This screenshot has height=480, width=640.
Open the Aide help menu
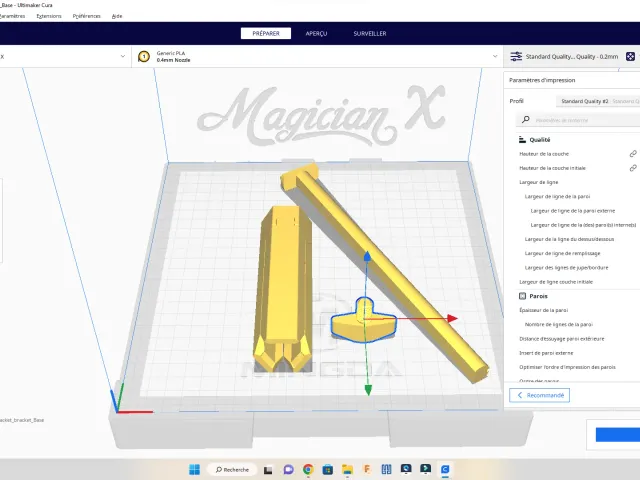point(117,16)
